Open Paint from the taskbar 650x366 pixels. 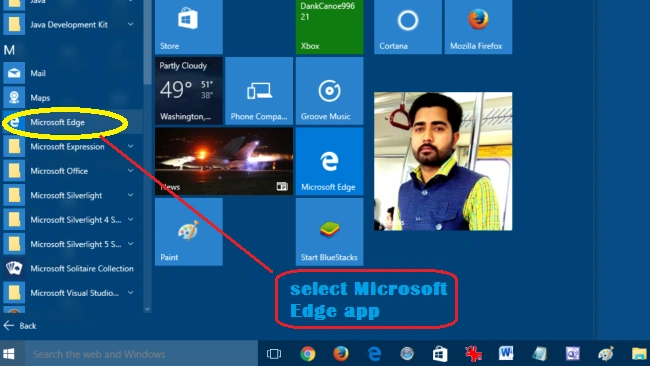click(606, 354)
